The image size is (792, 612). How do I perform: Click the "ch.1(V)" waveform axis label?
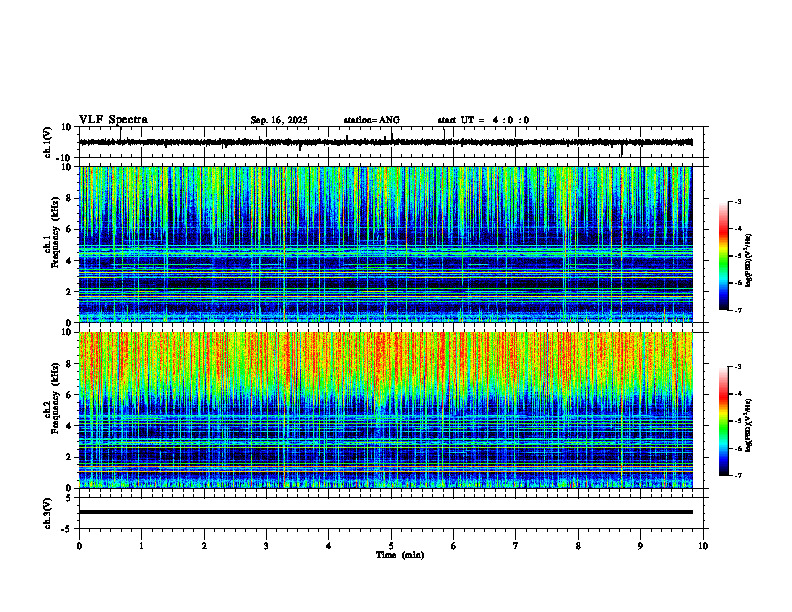point(48,142)
